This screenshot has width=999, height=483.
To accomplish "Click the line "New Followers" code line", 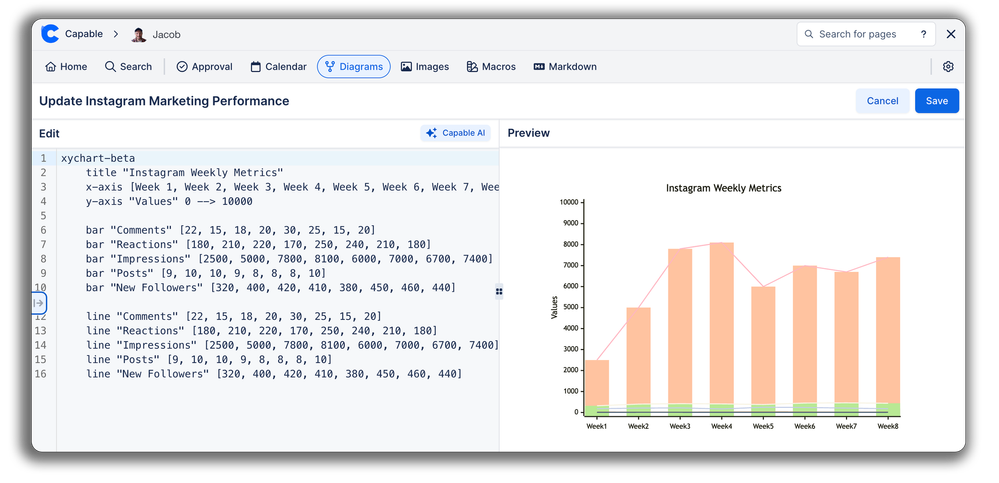I will (x=274, y=374).
